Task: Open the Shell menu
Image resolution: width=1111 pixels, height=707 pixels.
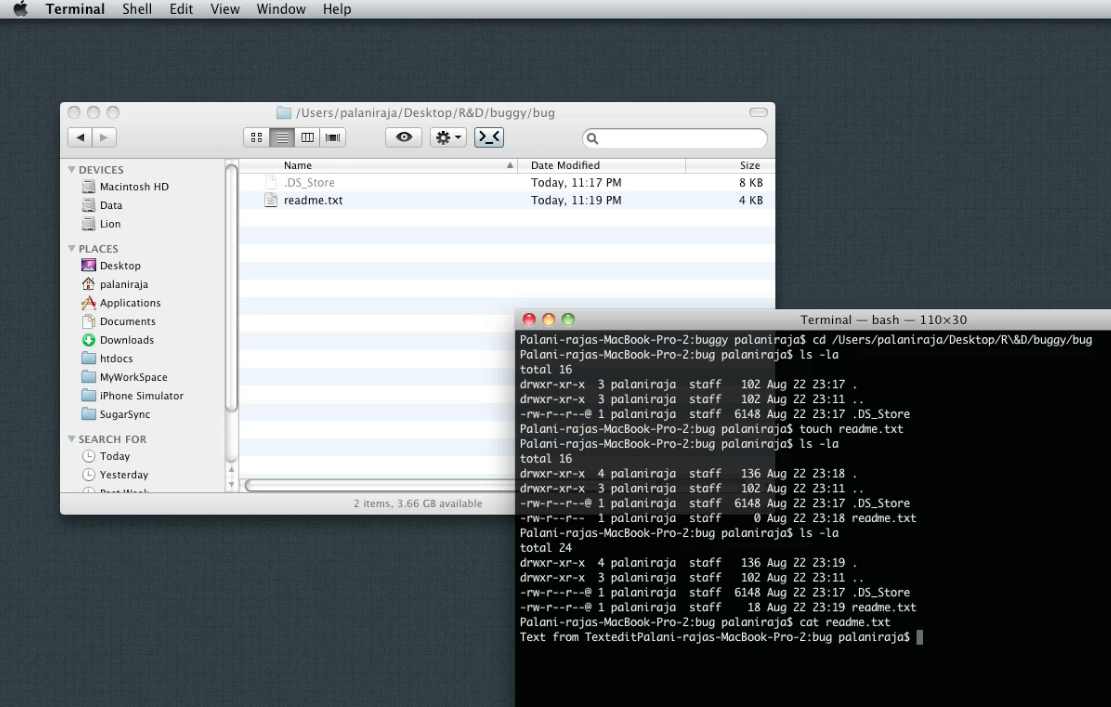Action: 137,9
